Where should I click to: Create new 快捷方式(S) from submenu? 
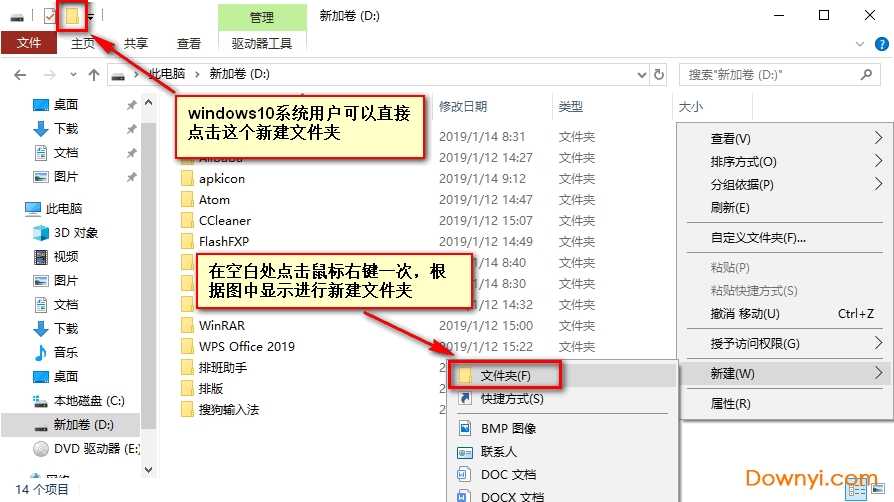[562, 398]
